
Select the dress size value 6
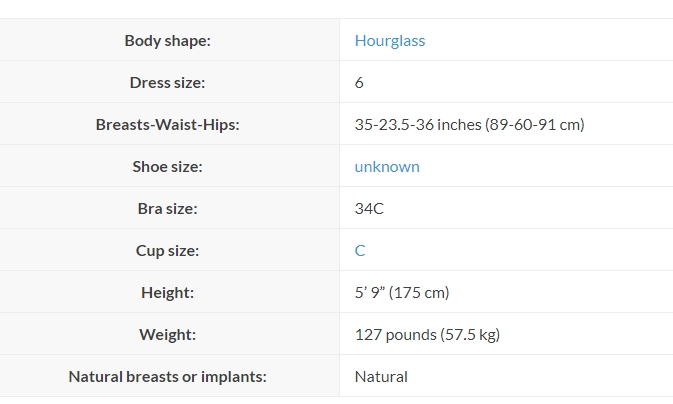[x=359, y=82]
